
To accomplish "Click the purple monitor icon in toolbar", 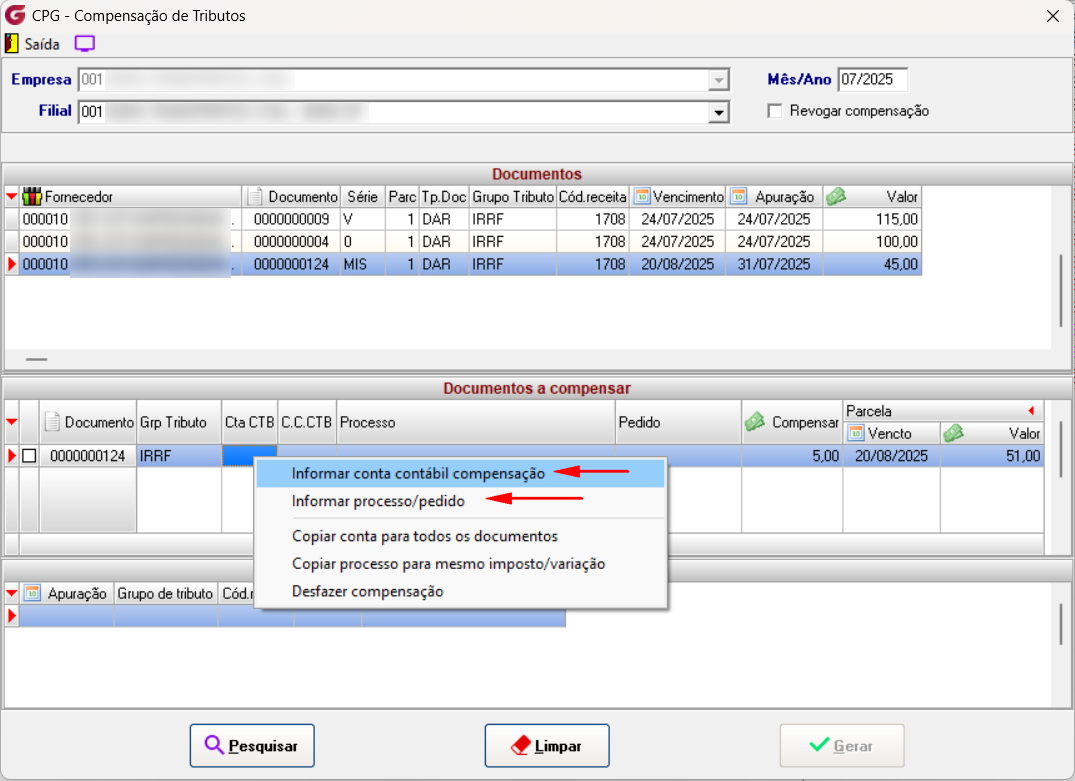I will [84, 44].
